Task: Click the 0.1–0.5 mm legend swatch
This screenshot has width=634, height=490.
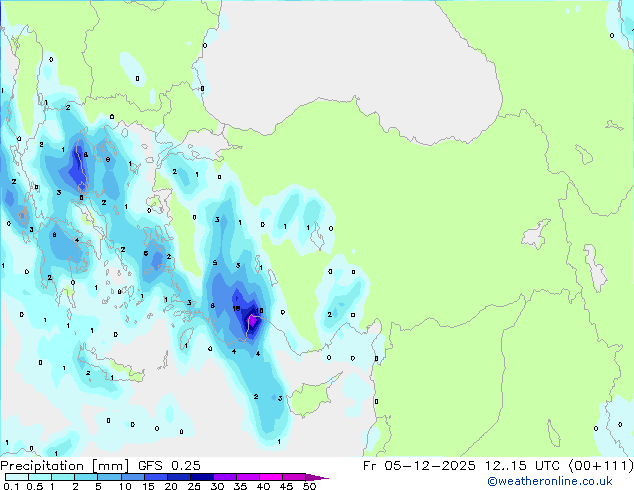Action: 17,477
